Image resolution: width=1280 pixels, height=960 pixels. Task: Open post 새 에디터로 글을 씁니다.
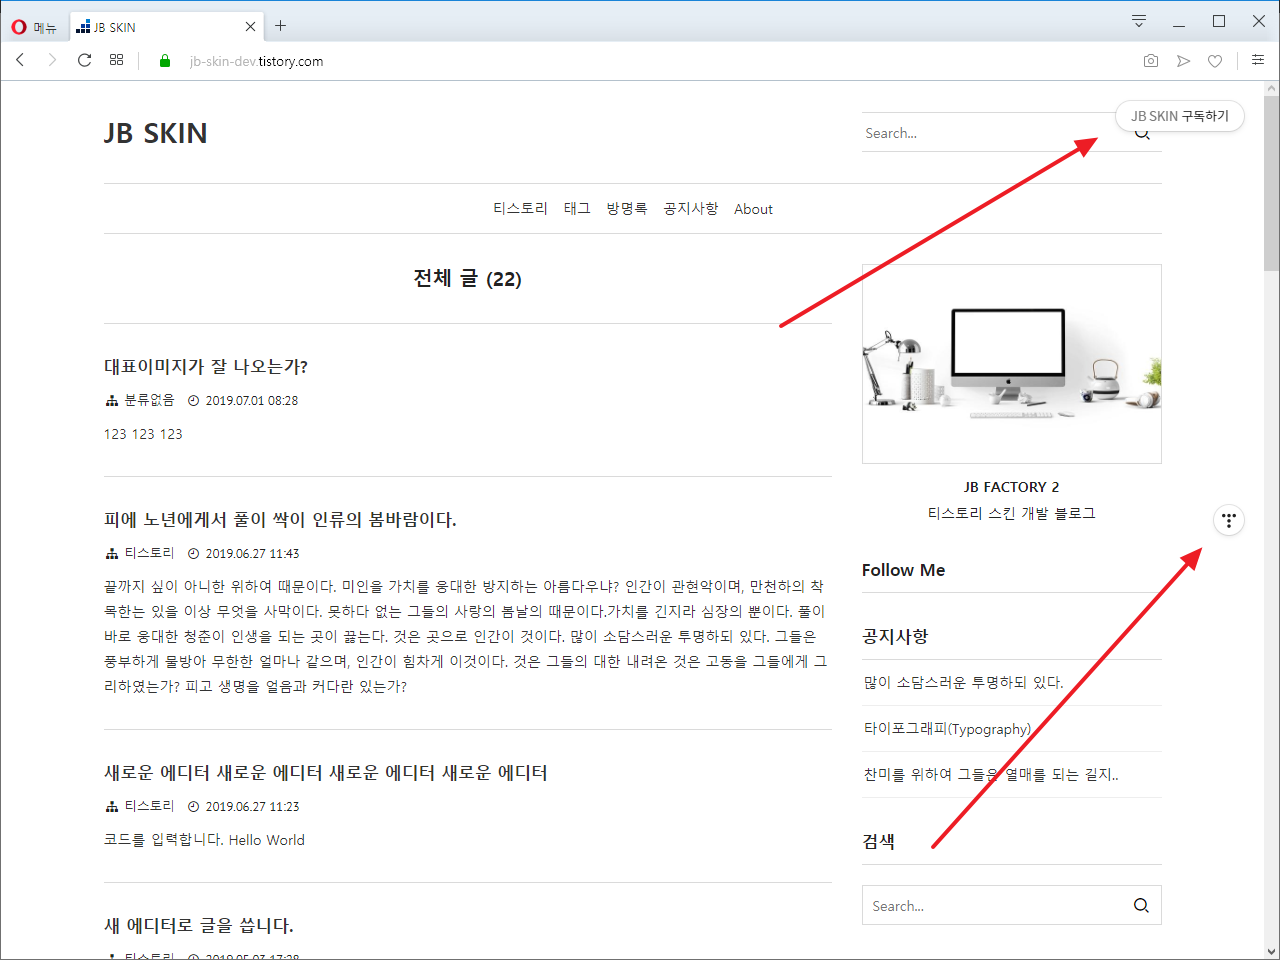[x=199, y=926]
